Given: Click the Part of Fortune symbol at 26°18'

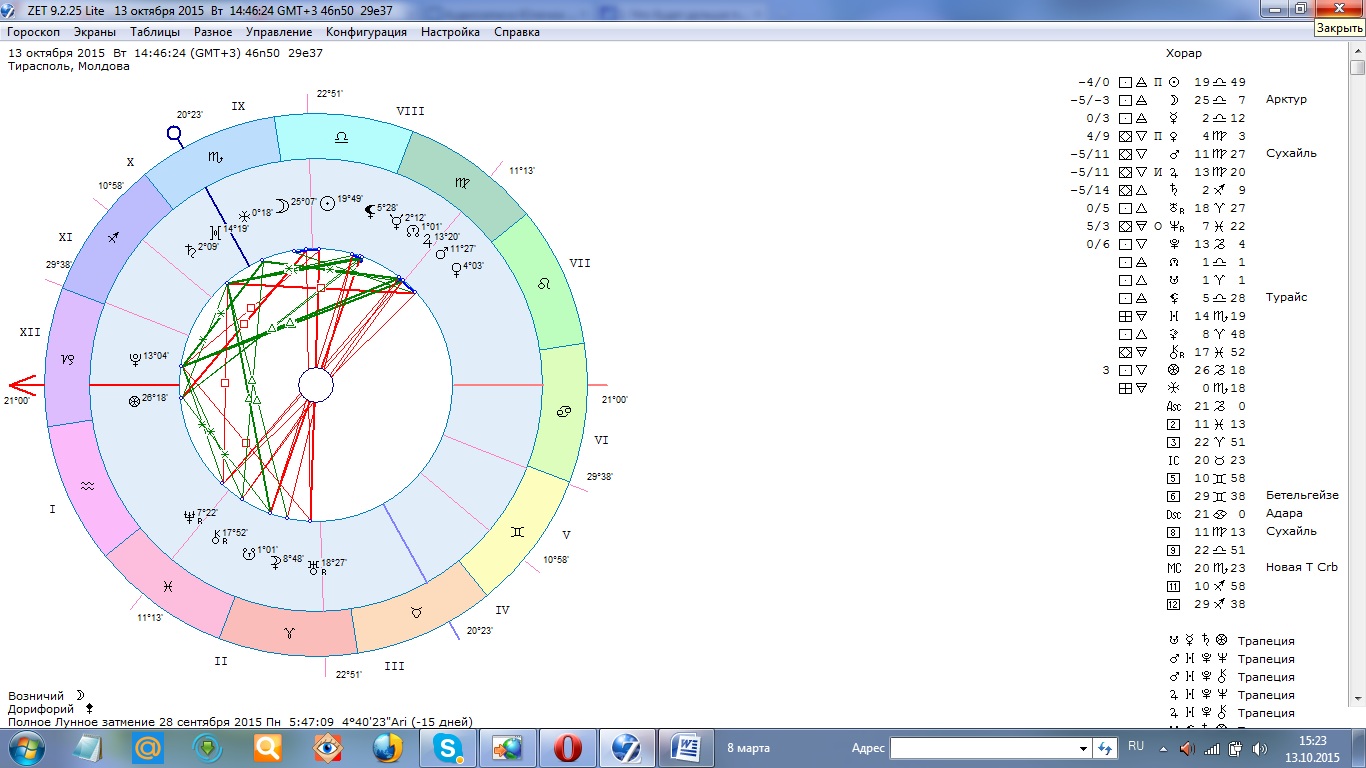Looking at the screenshot, I should [135, 400].
